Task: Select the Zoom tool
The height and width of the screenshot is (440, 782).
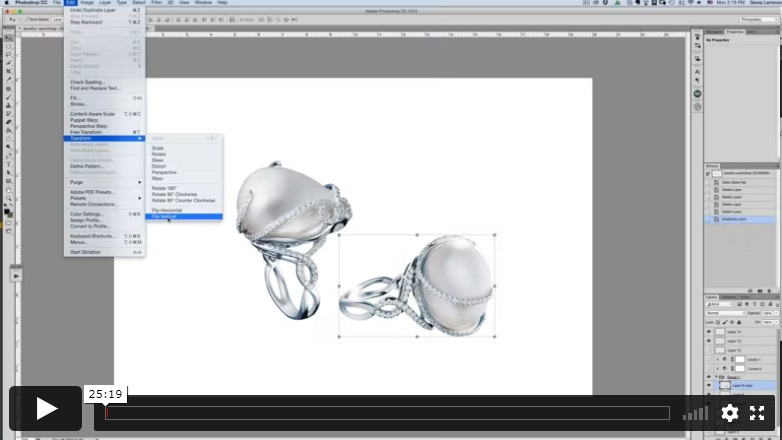Action: (x=9, y=199)
